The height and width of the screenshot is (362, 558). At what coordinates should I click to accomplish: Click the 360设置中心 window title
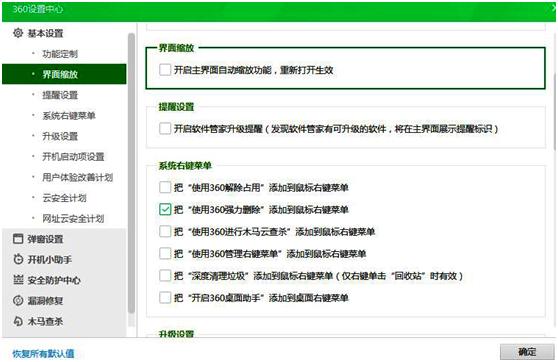pos(38,9)
